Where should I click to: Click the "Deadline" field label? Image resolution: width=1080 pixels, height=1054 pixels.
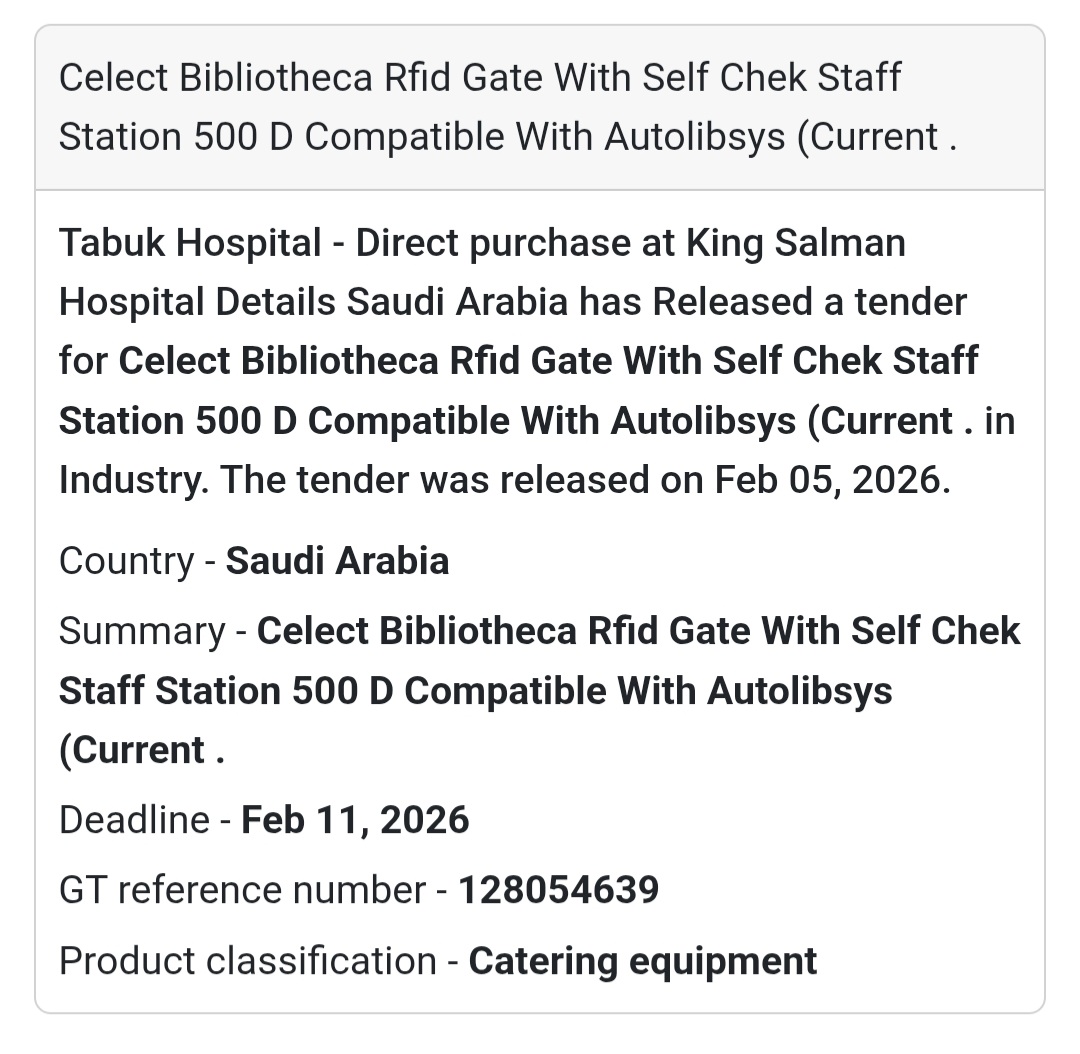[x=134, y=821]
